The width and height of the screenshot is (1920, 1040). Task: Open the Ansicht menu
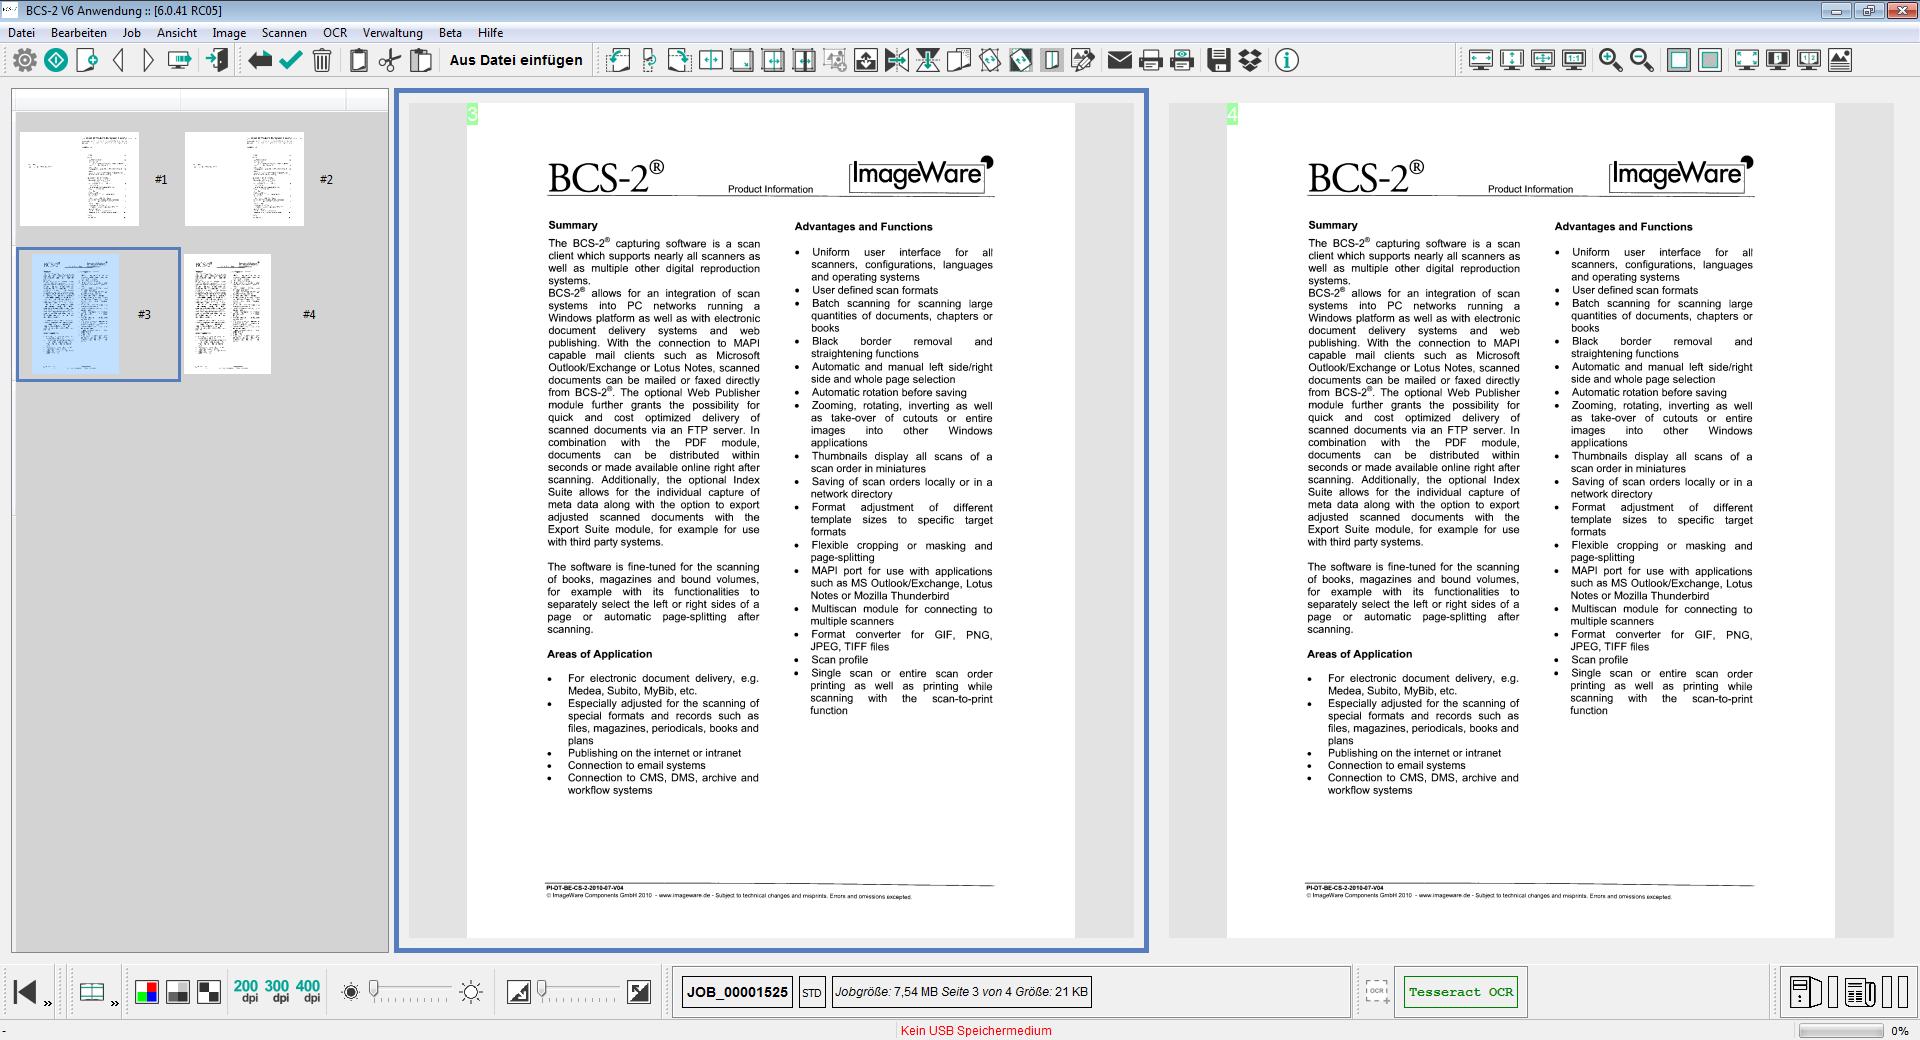point(177,32)
